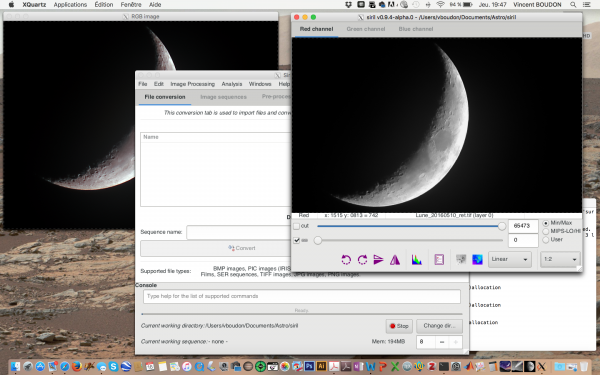
Task: Select Min/Max display range radio
Action: pos(546,223)
